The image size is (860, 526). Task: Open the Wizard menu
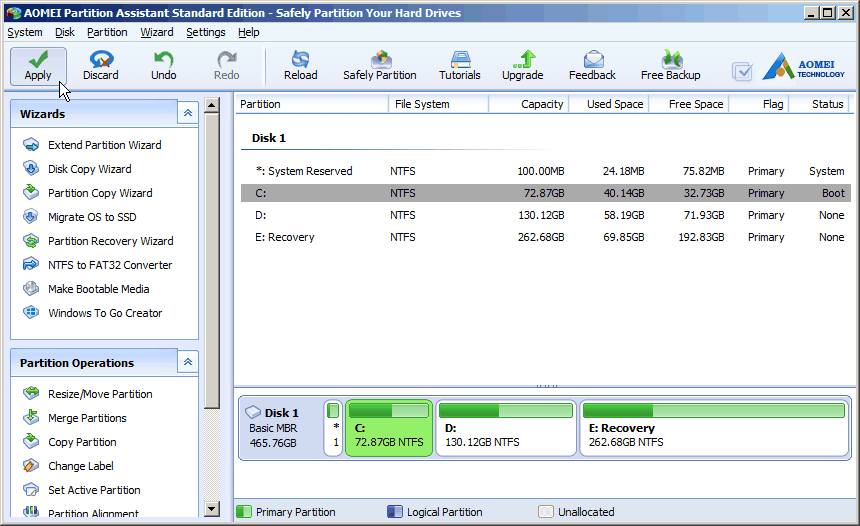[157, 32]
